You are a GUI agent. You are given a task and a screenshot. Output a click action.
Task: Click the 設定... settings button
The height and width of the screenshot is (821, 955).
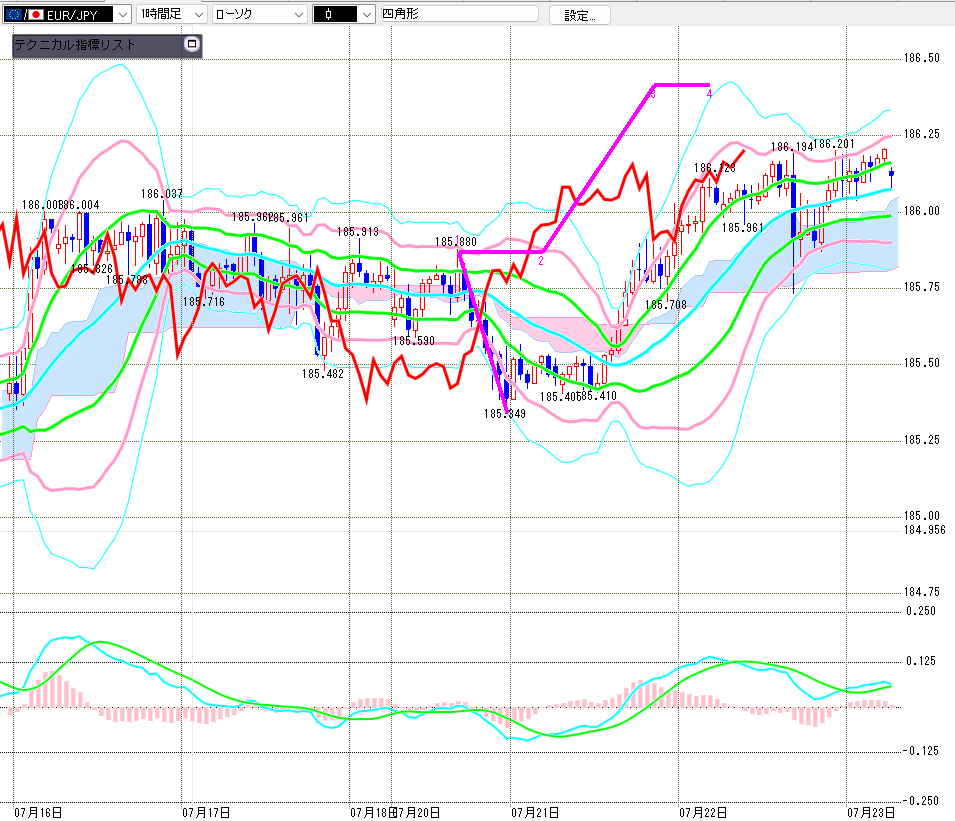579,15
